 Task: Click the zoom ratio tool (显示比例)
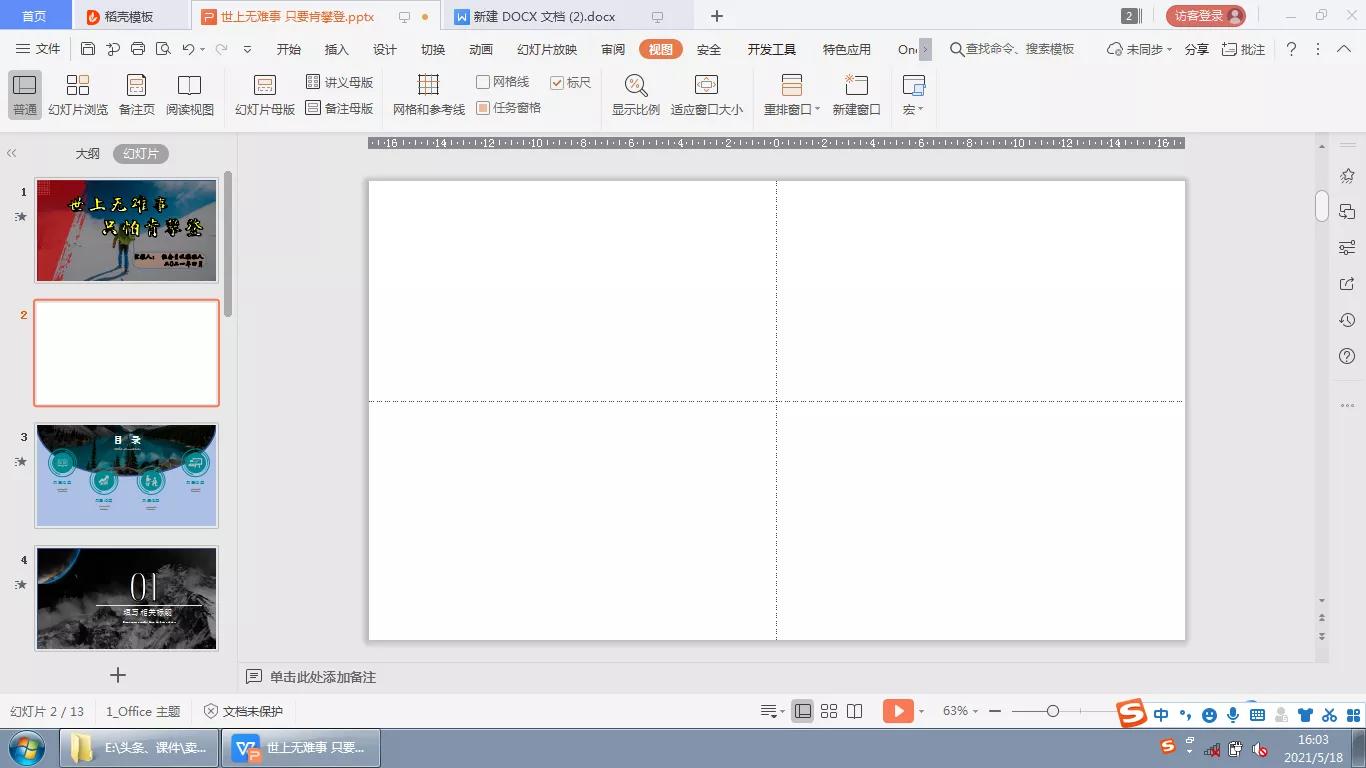tap(636, 95)
